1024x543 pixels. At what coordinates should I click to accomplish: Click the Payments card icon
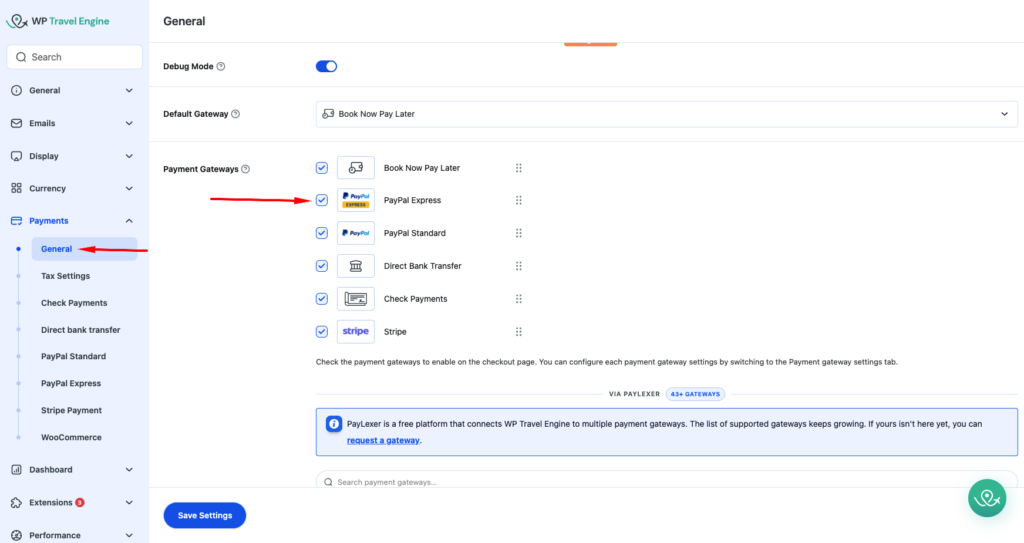(16, 221)
